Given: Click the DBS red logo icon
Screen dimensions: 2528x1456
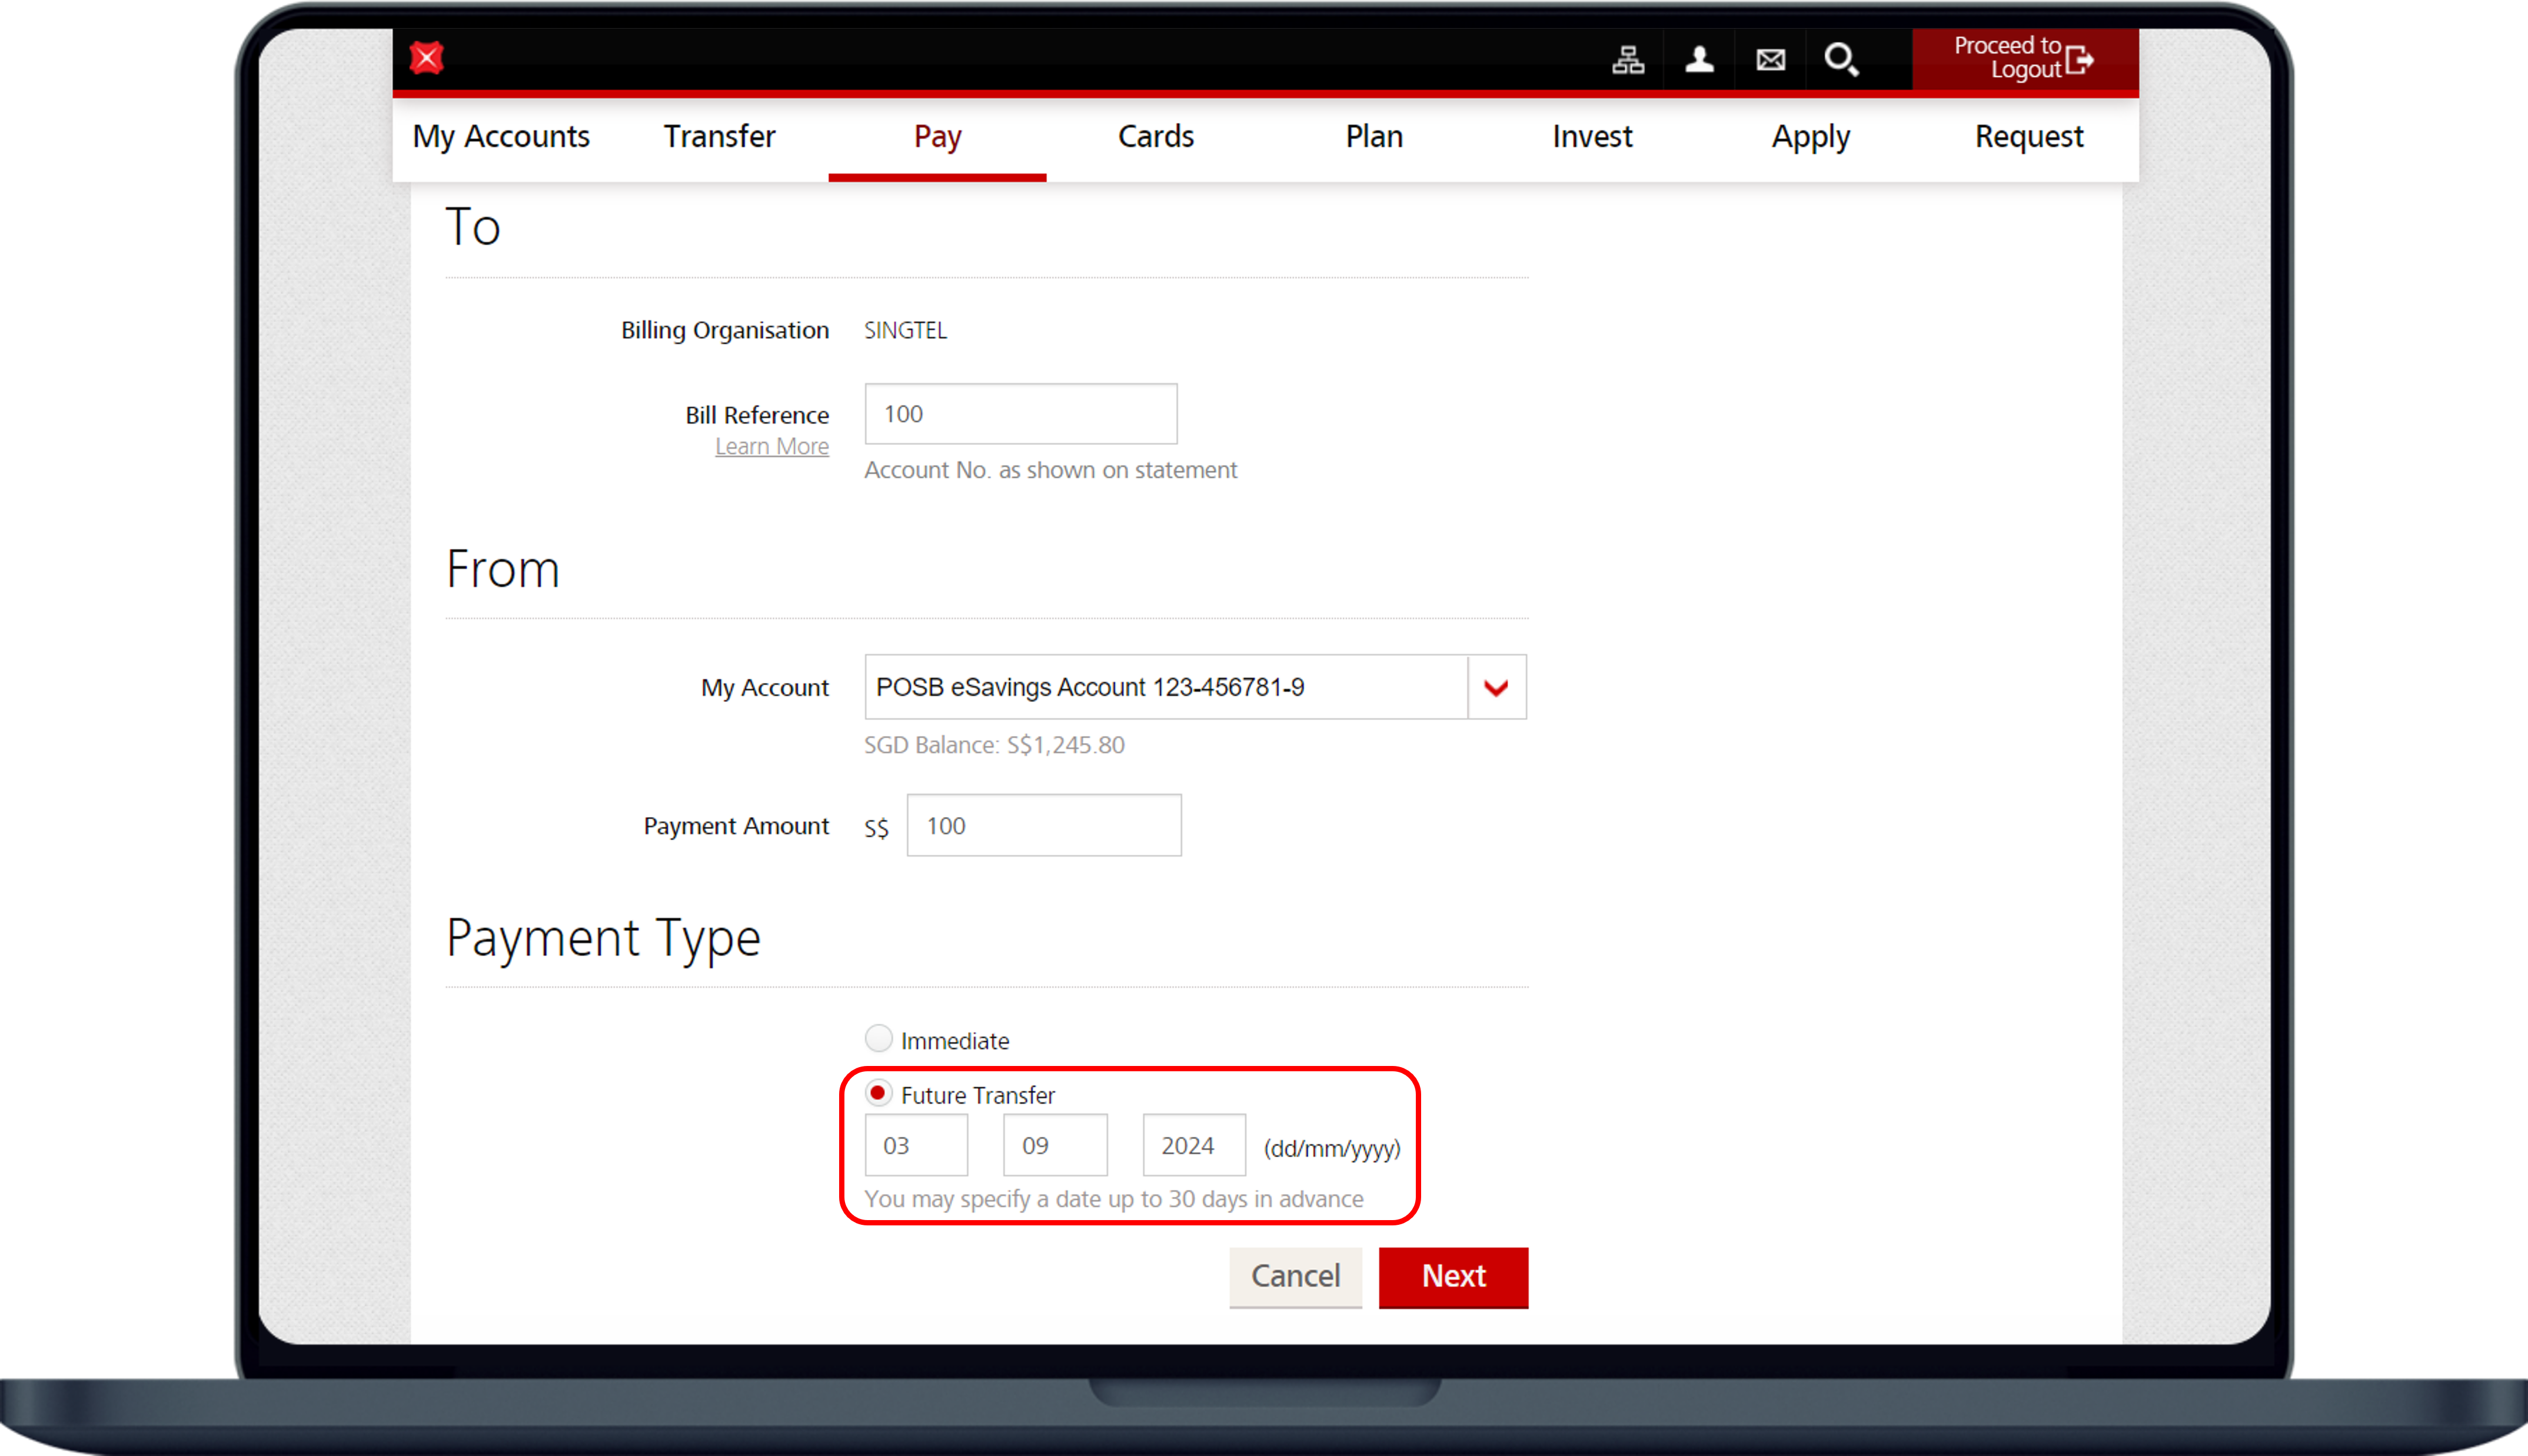Looking at the screenshot, I should [x=427, y=58].
